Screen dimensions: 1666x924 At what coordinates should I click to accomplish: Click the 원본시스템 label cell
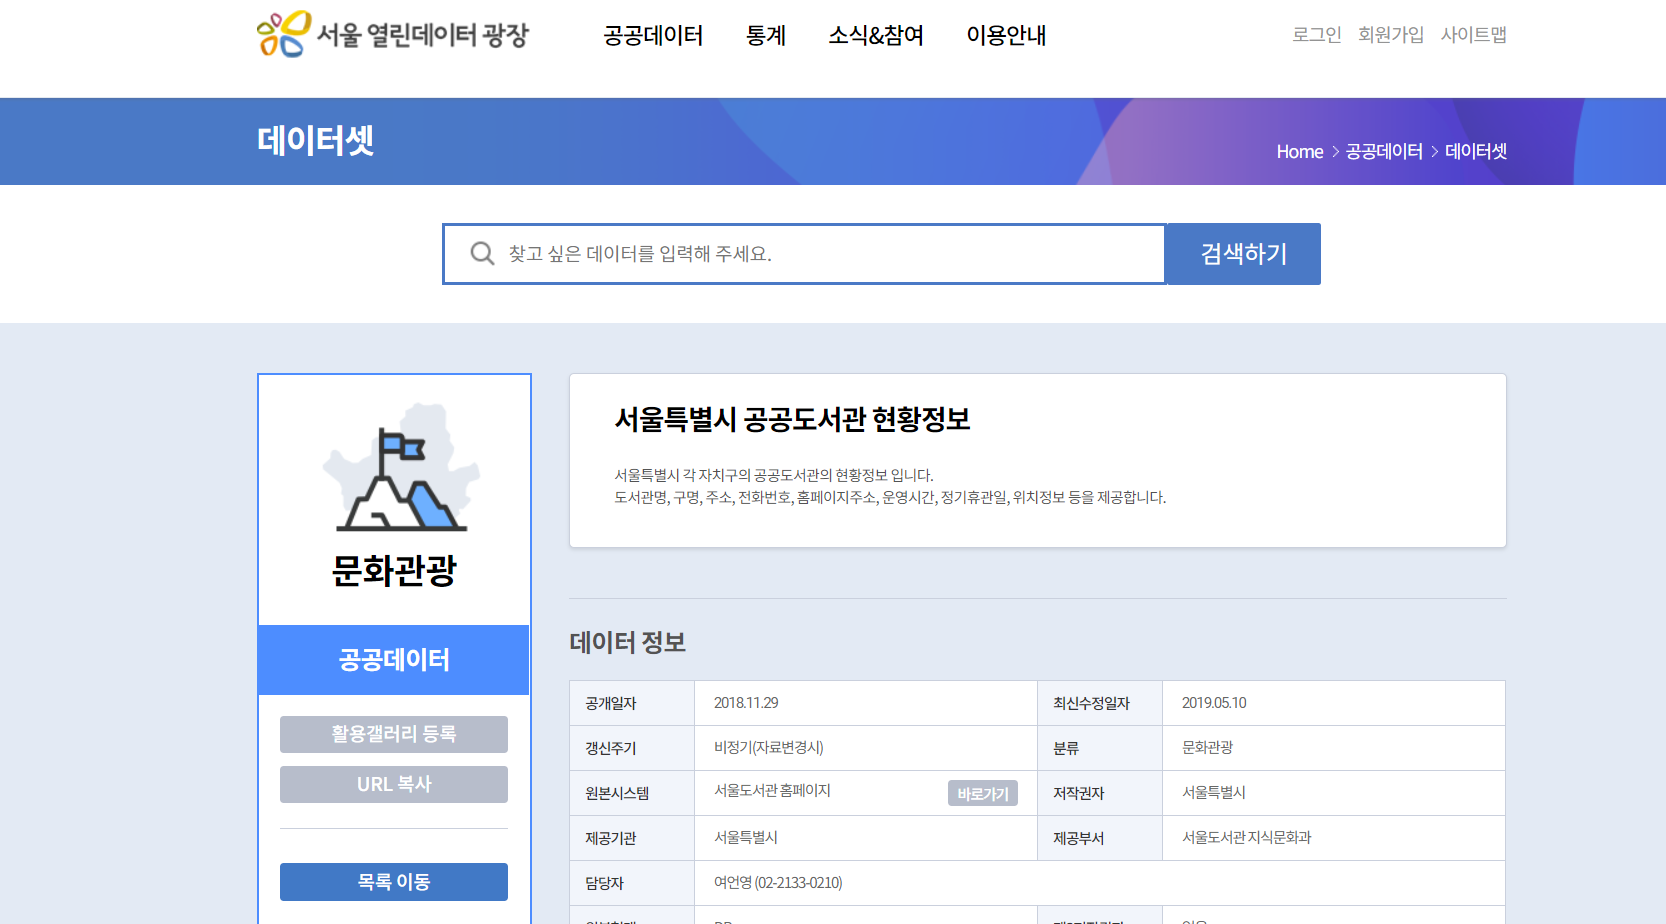point(632,793)
